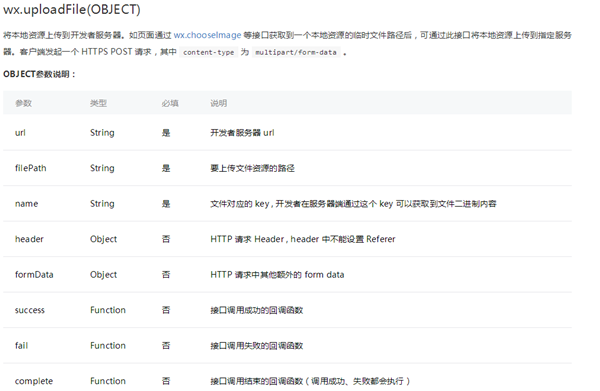The height and width of the screenshot is (391, 600).
Task: Select the Function type in complete row
Action: point(108,381)
